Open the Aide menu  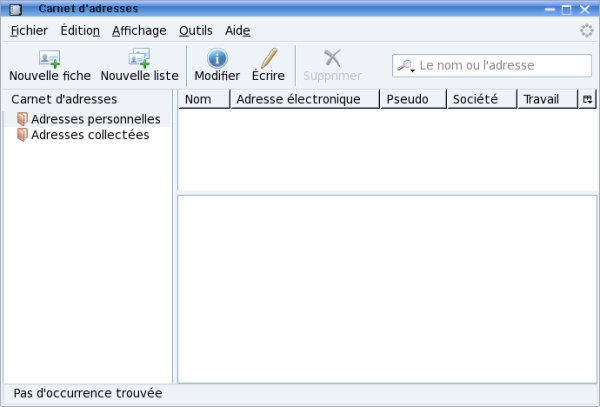click(237, 30)
